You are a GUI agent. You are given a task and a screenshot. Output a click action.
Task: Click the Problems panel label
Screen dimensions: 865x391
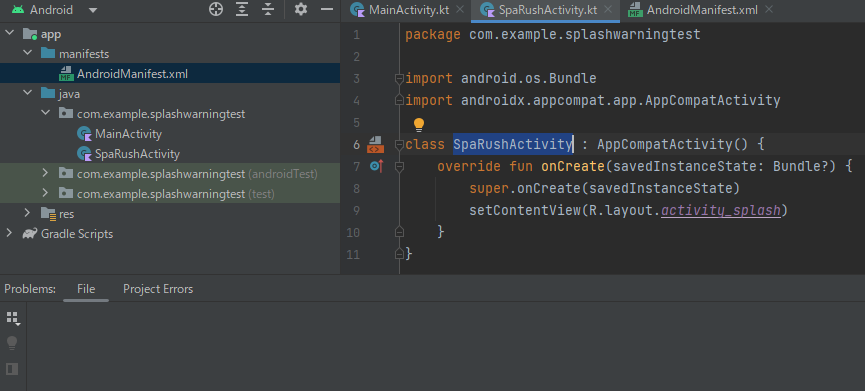(x=30, y=289)
